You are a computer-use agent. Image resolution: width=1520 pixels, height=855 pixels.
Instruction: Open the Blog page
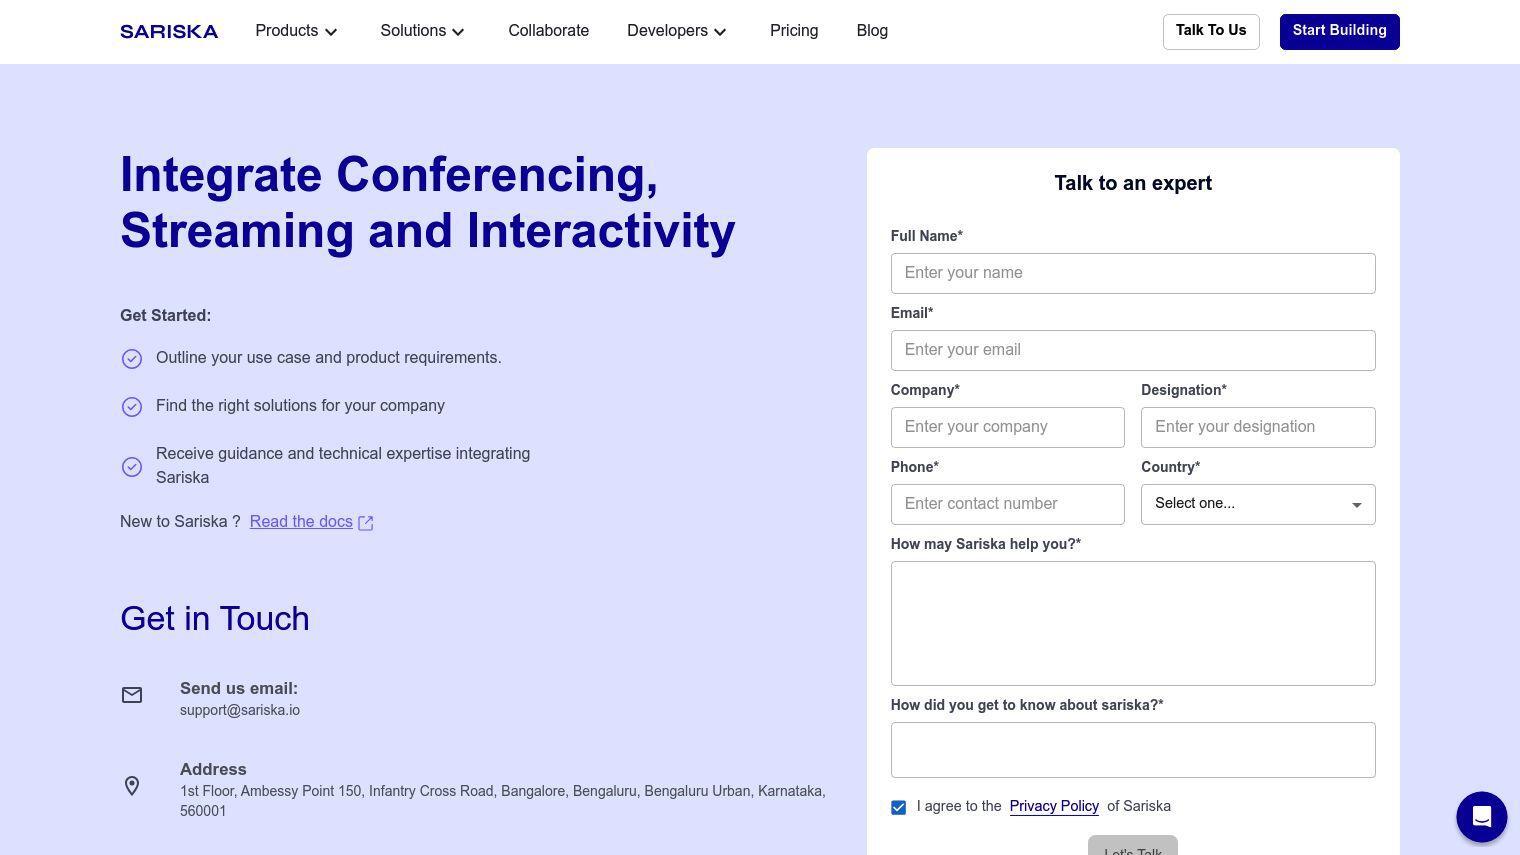click(872, 31)
